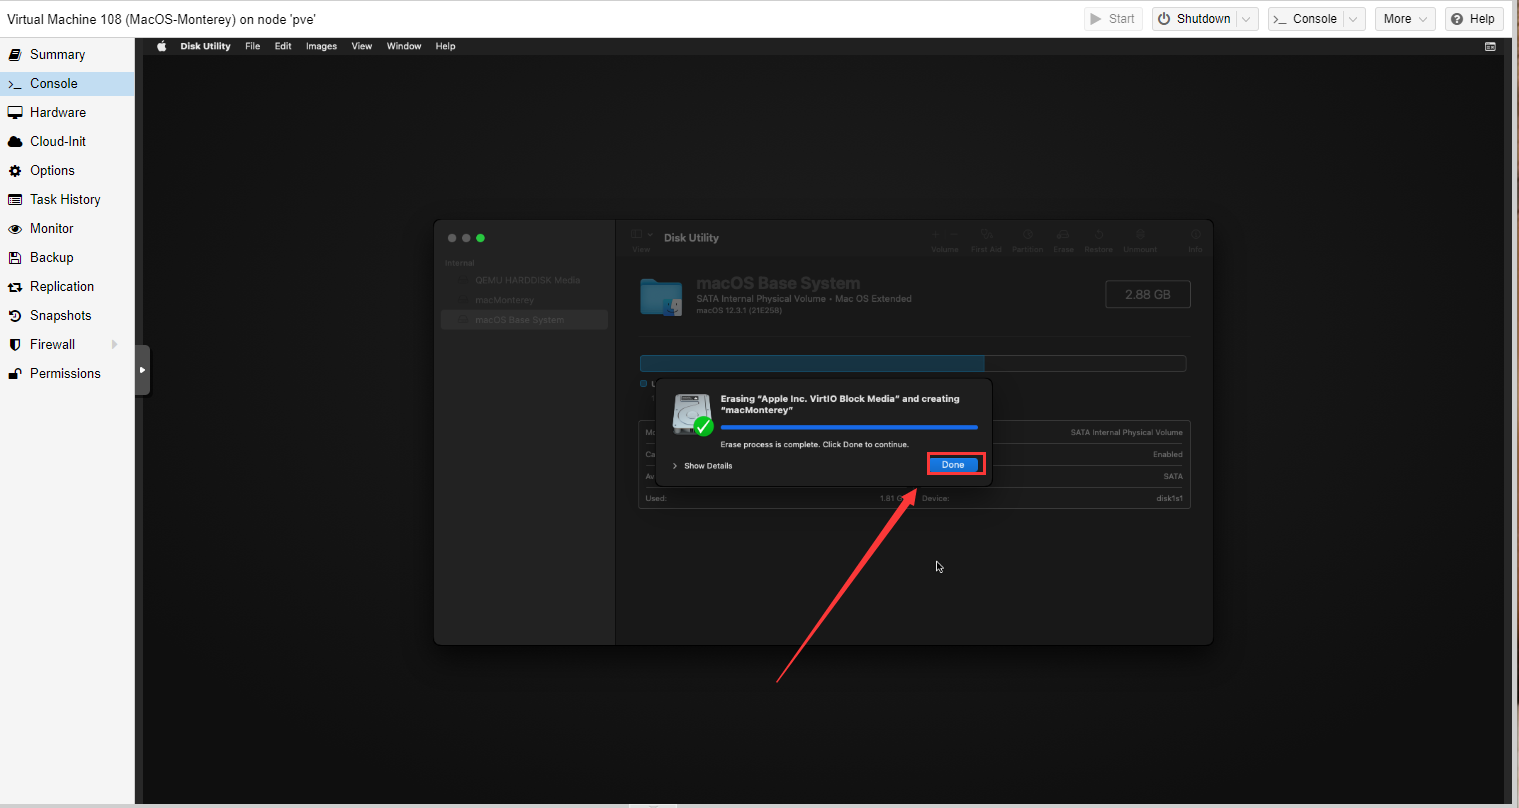The width and height of the screenshot is (1519, 808).
Task: Select Snapshots in the sidebar
Action: (60, 316)
